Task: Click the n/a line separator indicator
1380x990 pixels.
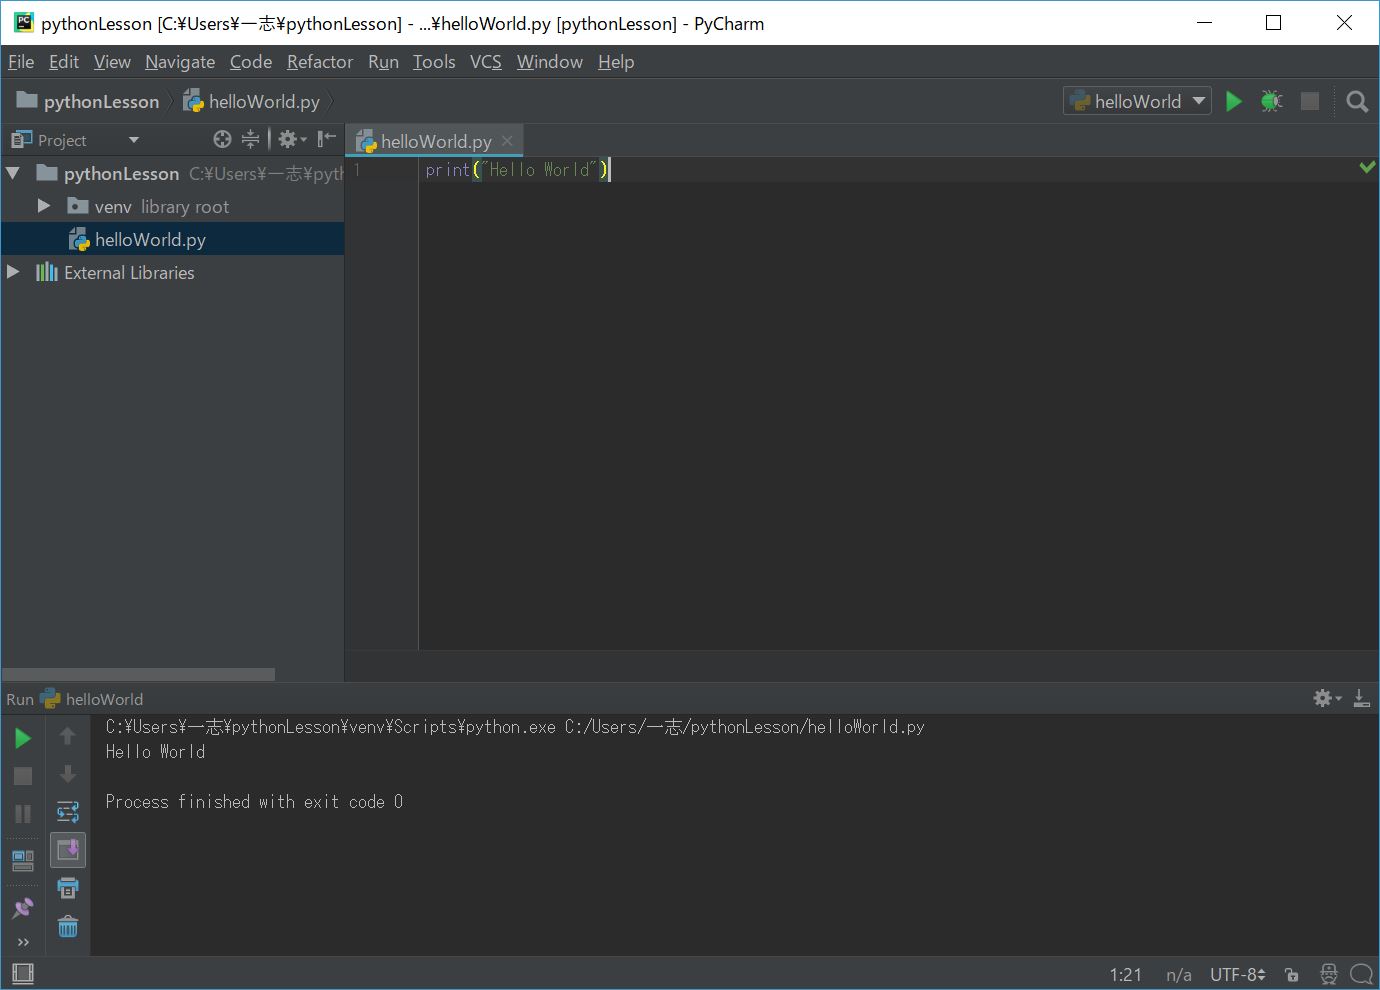Action: [x=1178, y=974]
